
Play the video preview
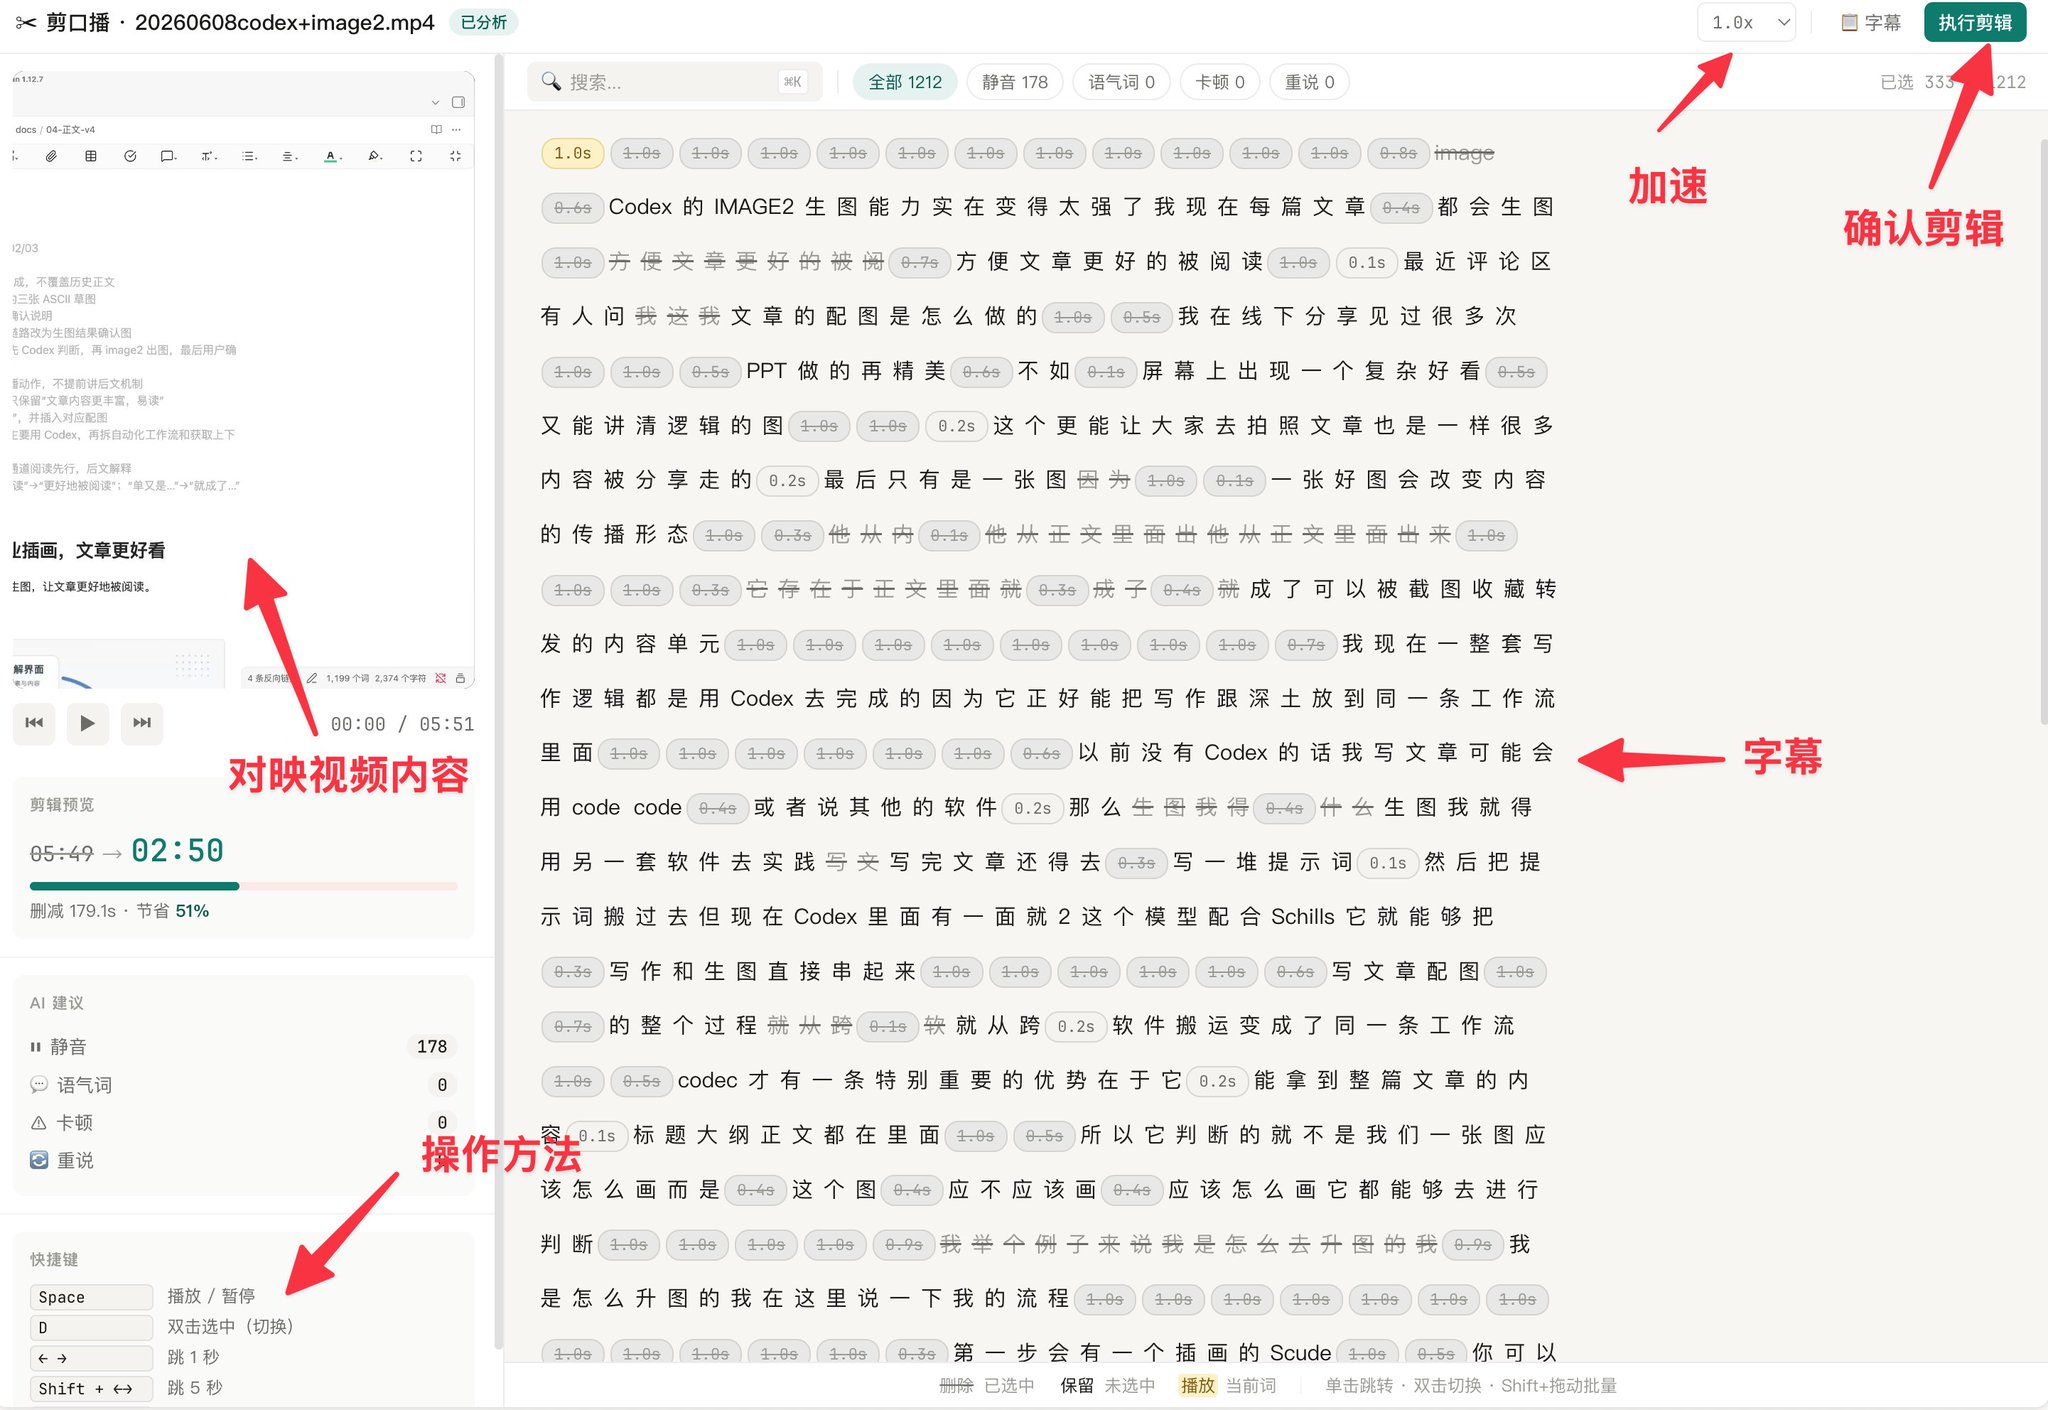point(87,723)
